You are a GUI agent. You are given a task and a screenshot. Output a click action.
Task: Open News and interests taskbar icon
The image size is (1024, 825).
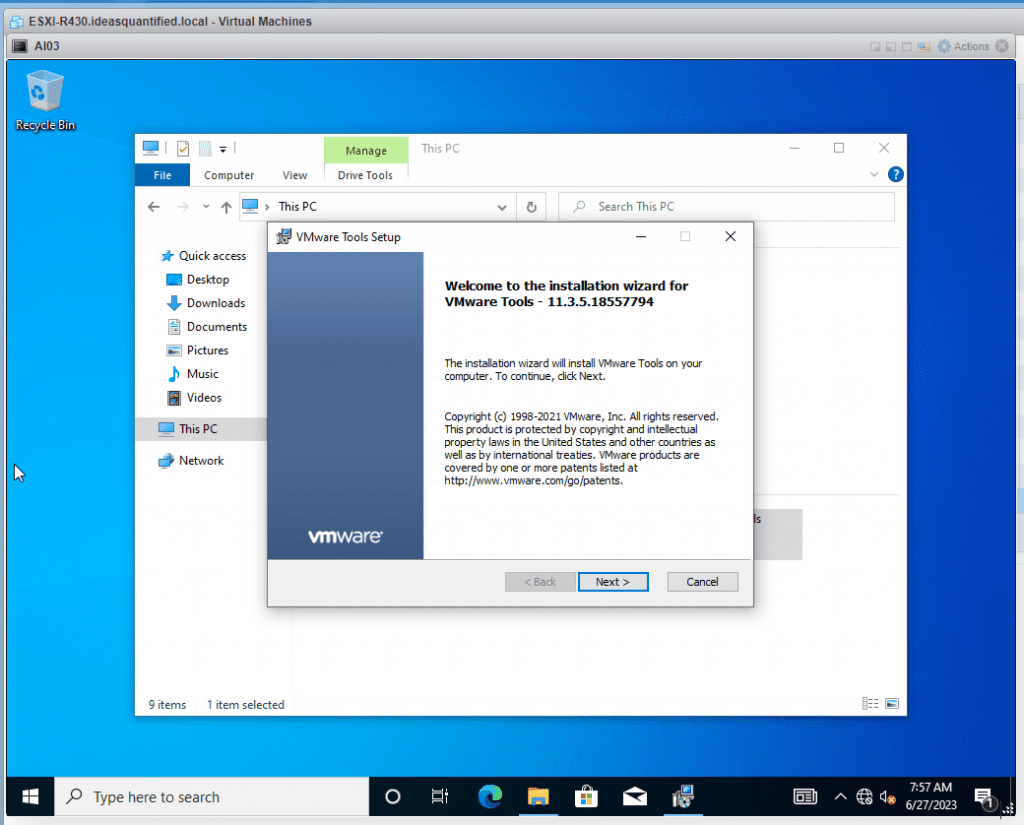click(x=805, y=796)
